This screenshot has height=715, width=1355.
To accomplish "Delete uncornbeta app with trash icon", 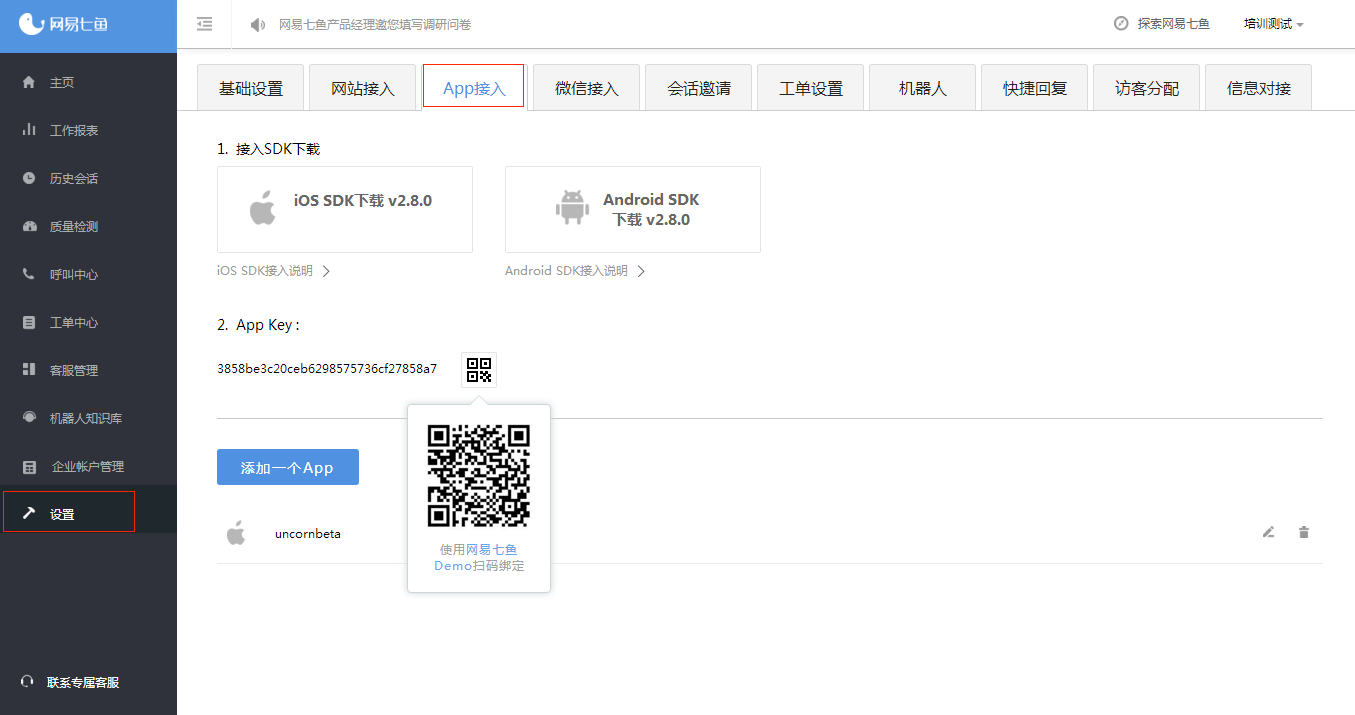I will tap(1303, 532).
